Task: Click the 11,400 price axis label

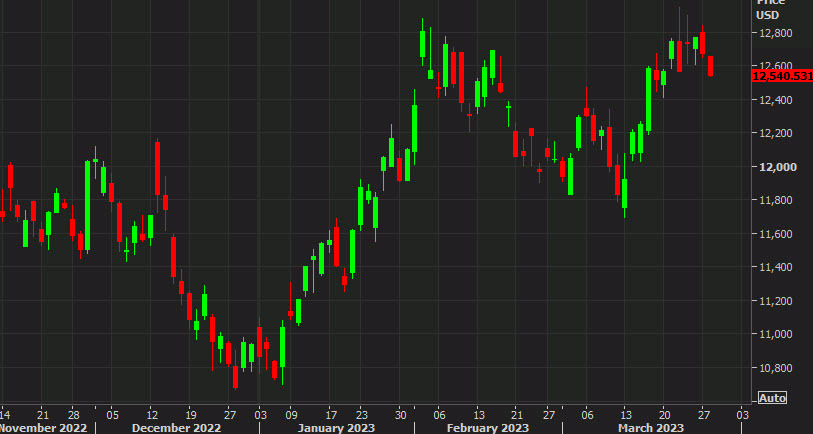Action: tap(776, 267)
